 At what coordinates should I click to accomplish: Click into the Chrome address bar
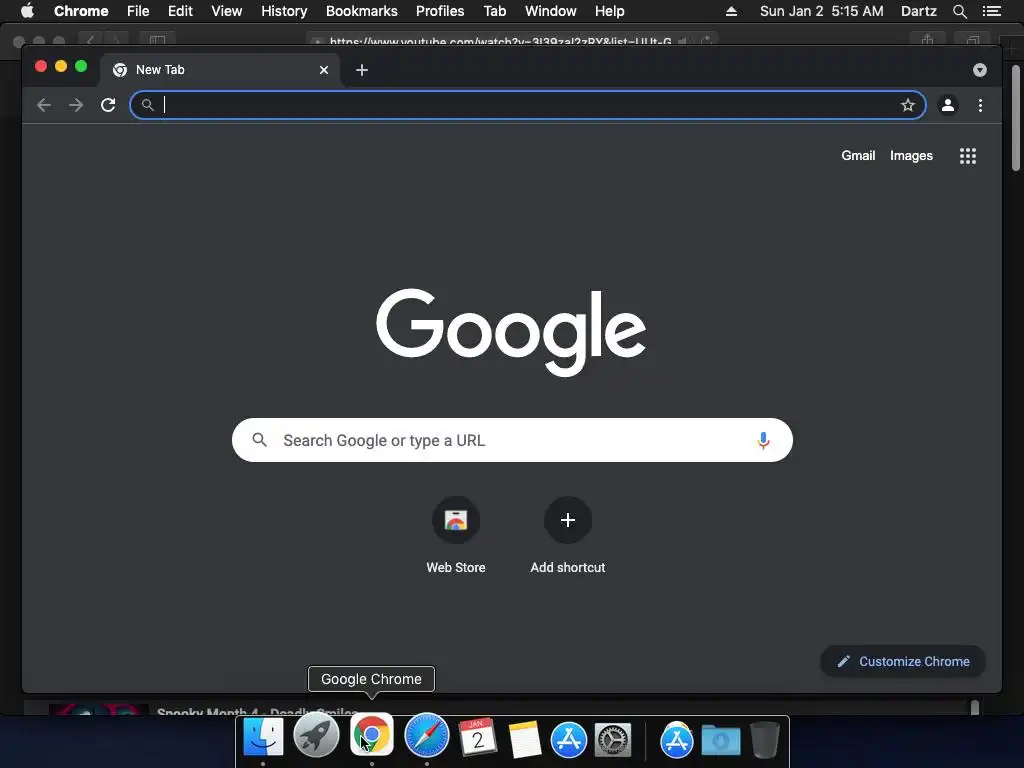click(x=528, y=105)
